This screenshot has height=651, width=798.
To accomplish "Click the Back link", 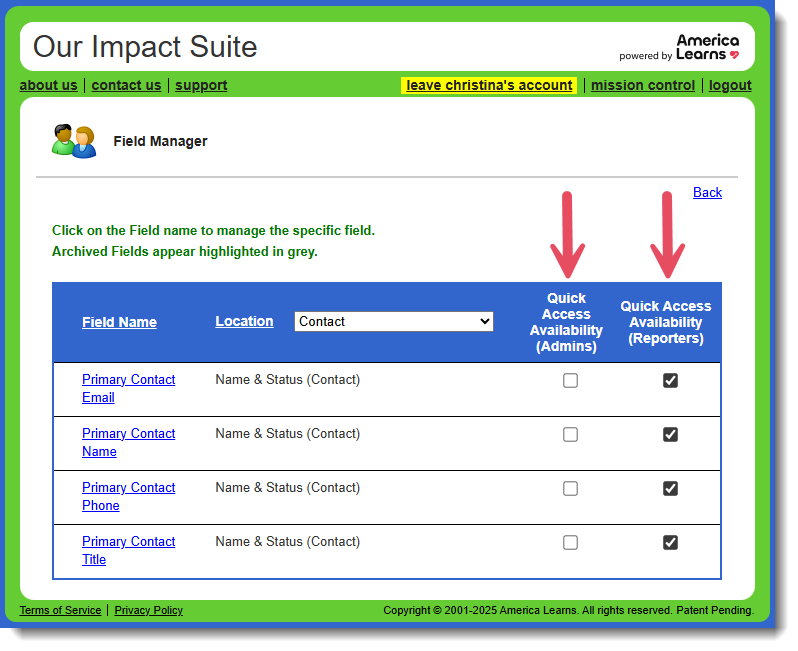I will click(x=707, y=192).
